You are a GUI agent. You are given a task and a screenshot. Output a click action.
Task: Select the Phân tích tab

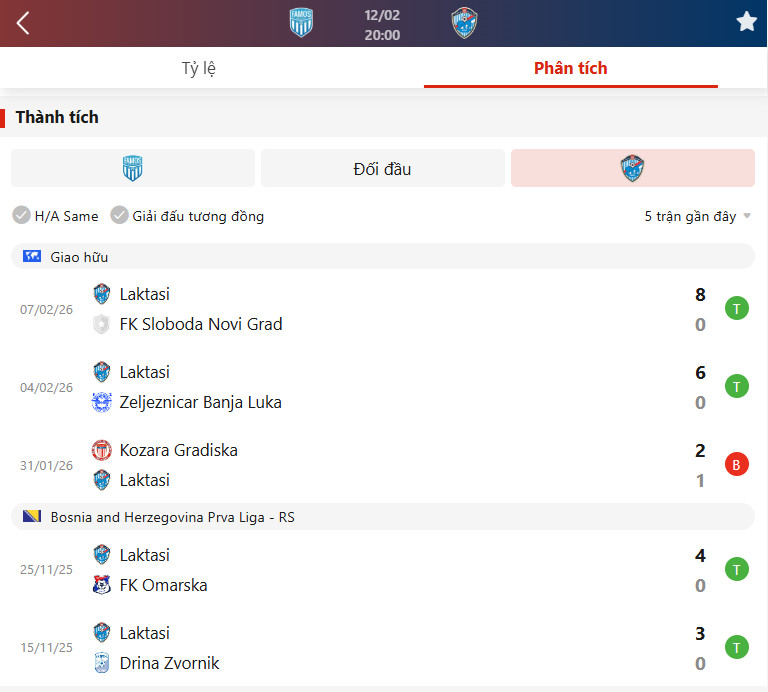[571, 68]
